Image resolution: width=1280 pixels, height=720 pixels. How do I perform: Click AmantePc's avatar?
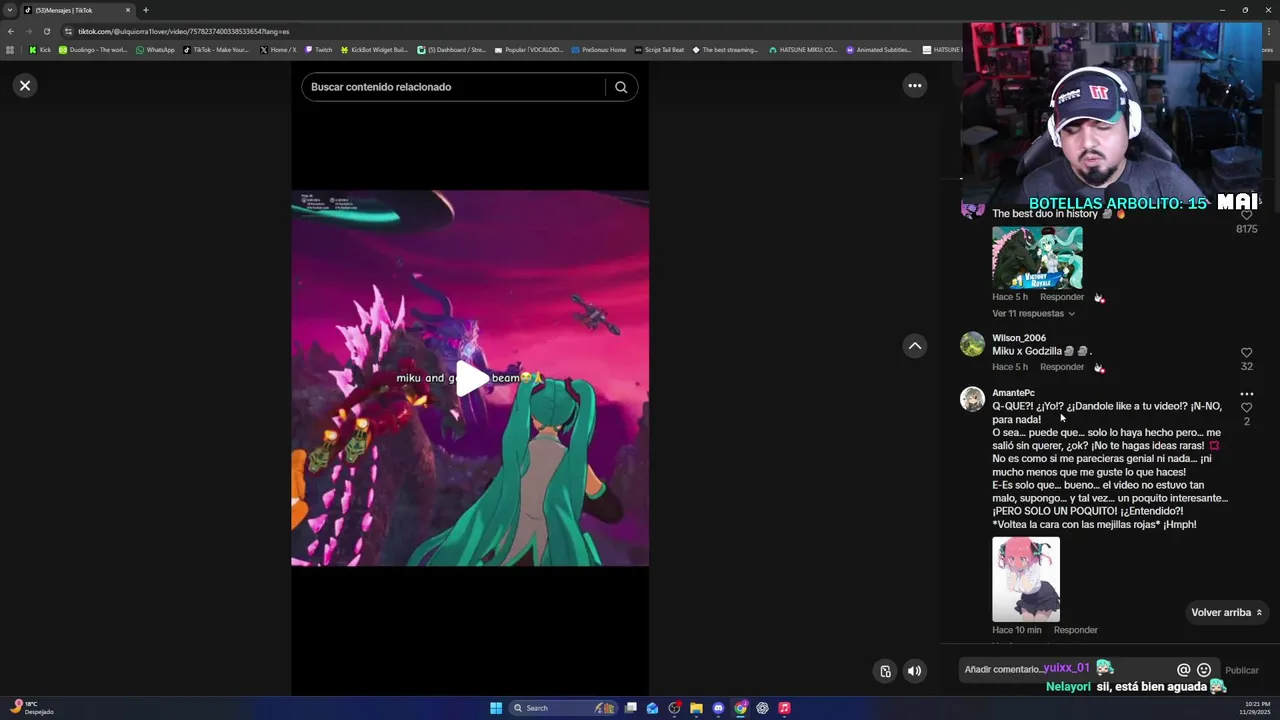click(x=972, y=399)
